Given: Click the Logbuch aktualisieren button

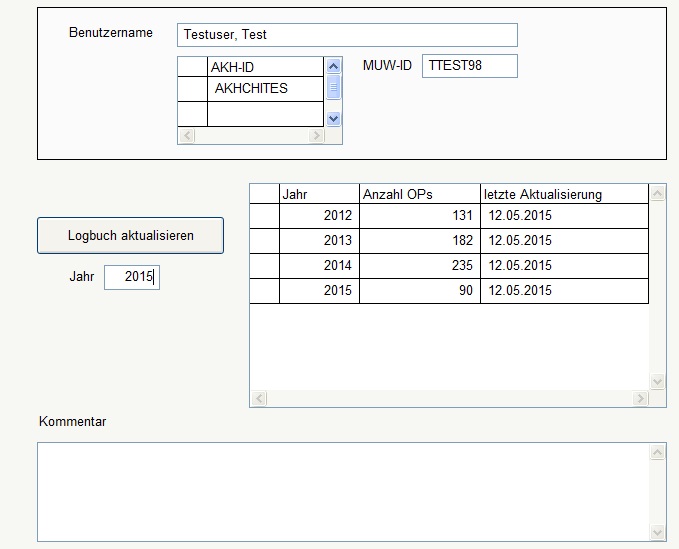Looking at the screenshot, I should (130, 236).
